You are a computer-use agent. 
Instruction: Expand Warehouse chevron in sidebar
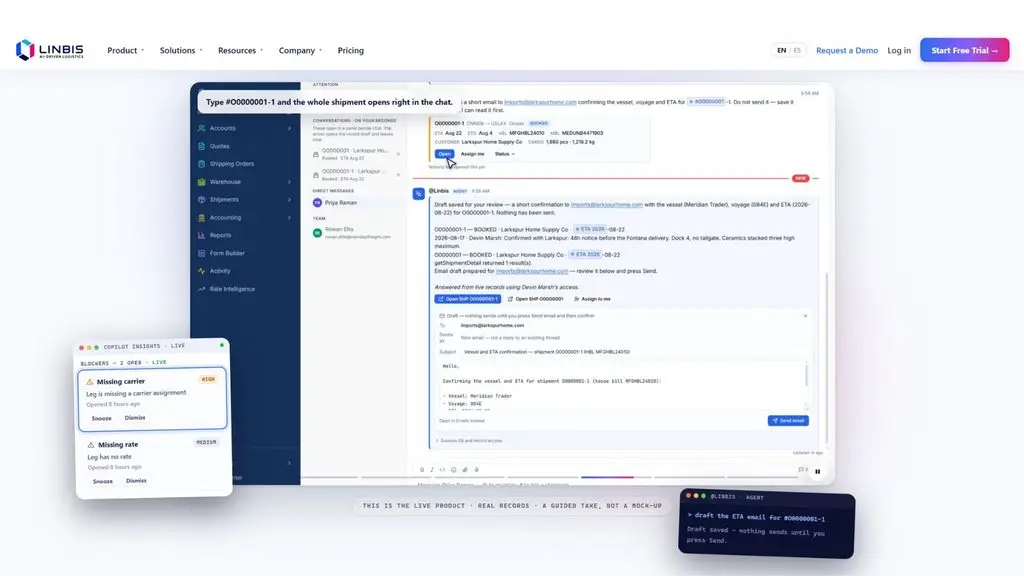click(289, 182)
